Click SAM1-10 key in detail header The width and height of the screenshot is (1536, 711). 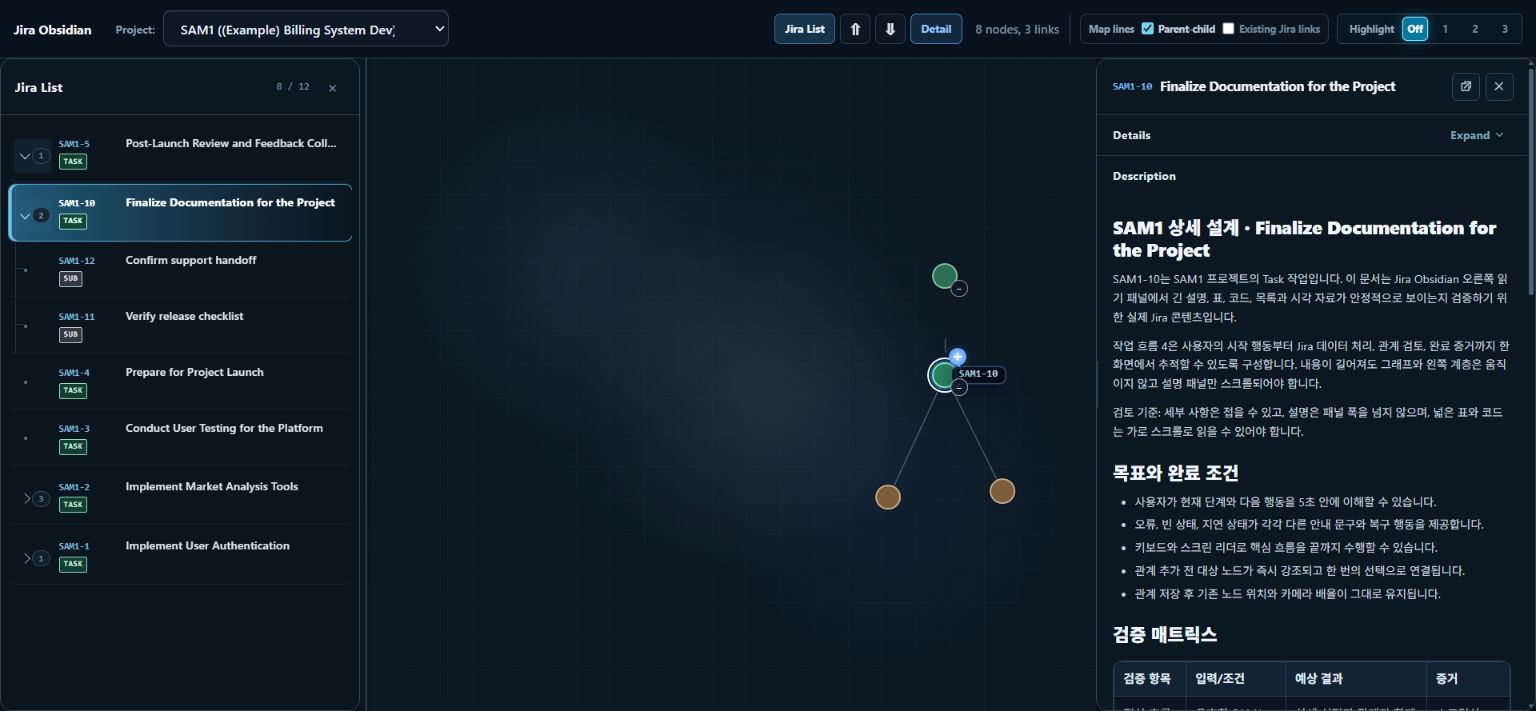coord(1132,87)
